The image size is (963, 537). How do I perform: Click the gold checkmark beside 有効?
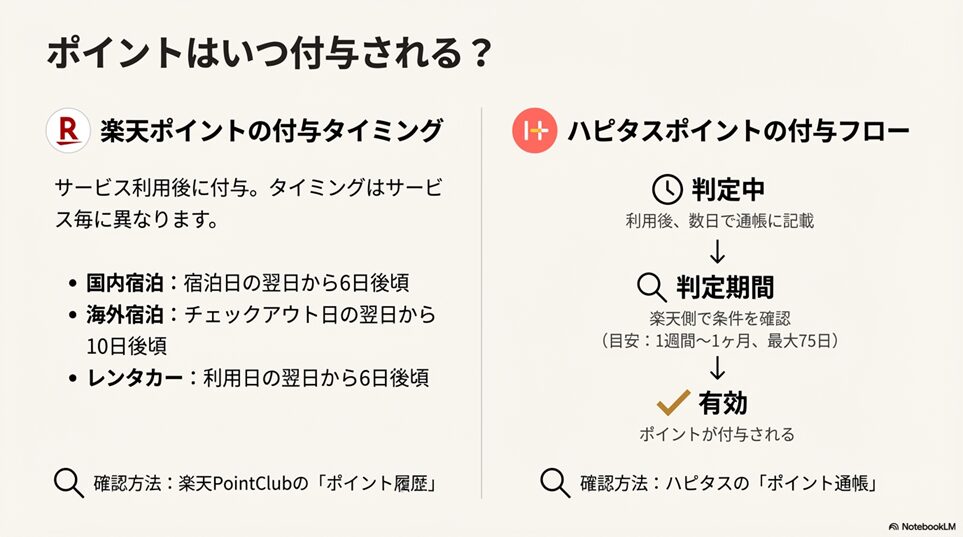[x=675, y=402]
